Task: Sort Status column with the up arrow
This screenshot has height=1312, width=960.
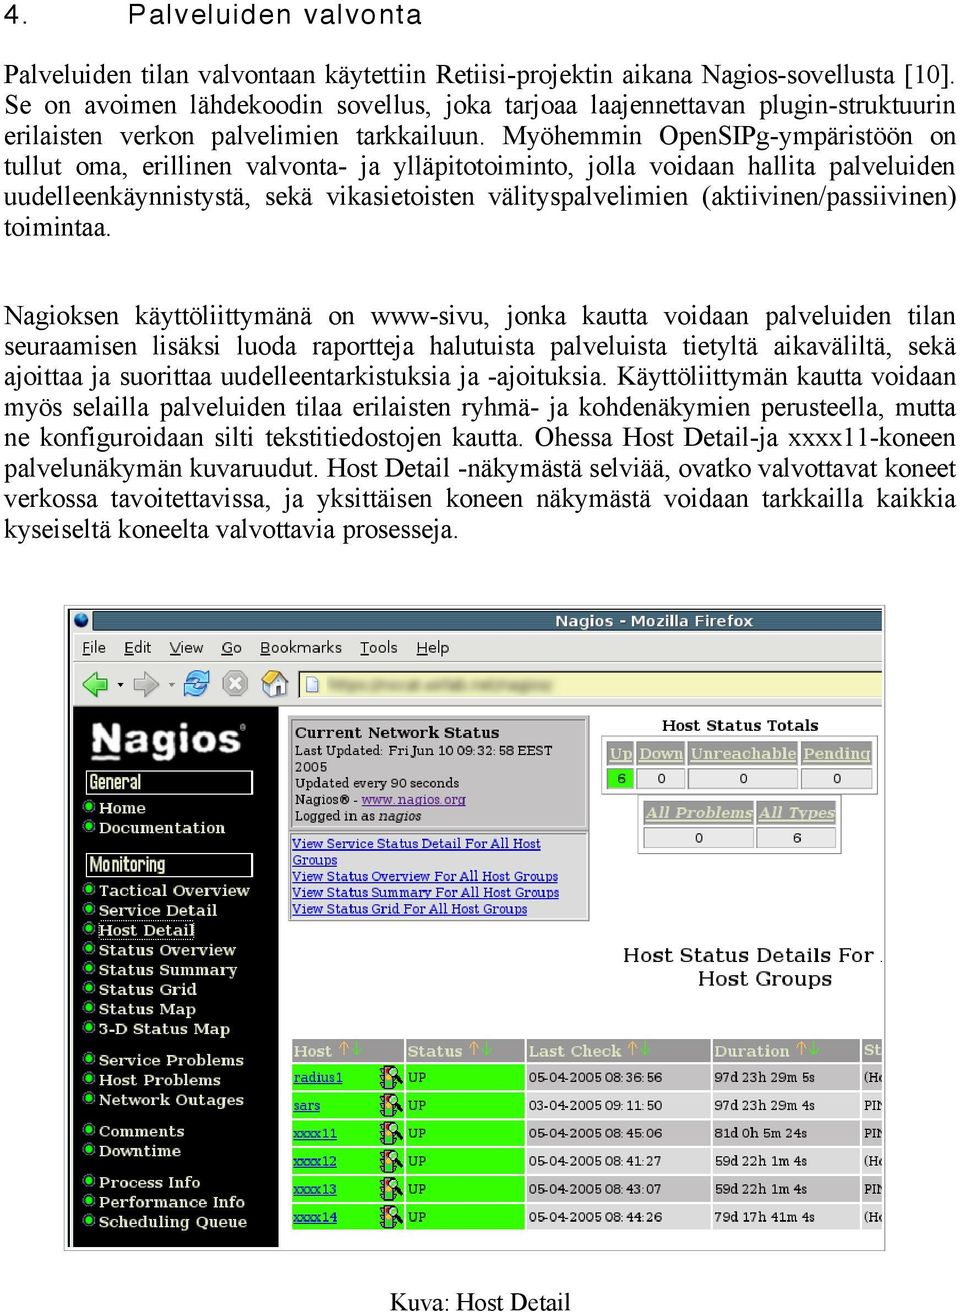Action: click(x=474, y=1049)
